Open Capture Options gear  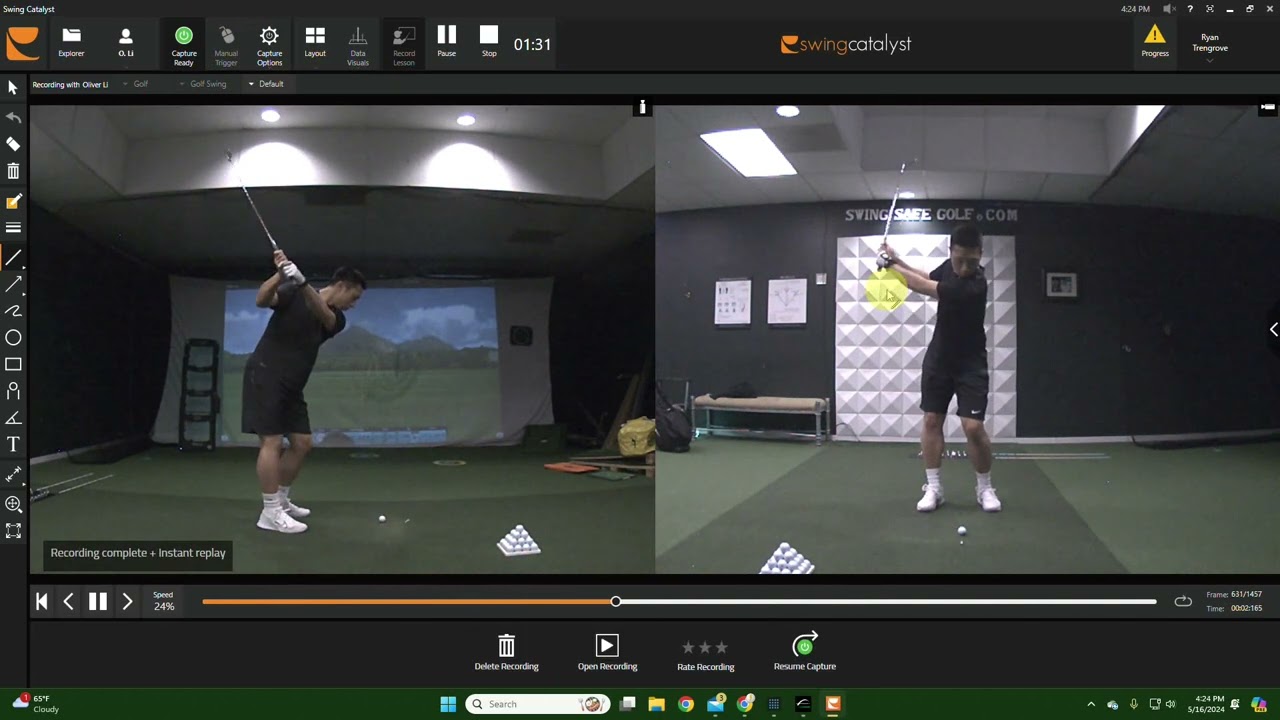[x=269, y=44]
